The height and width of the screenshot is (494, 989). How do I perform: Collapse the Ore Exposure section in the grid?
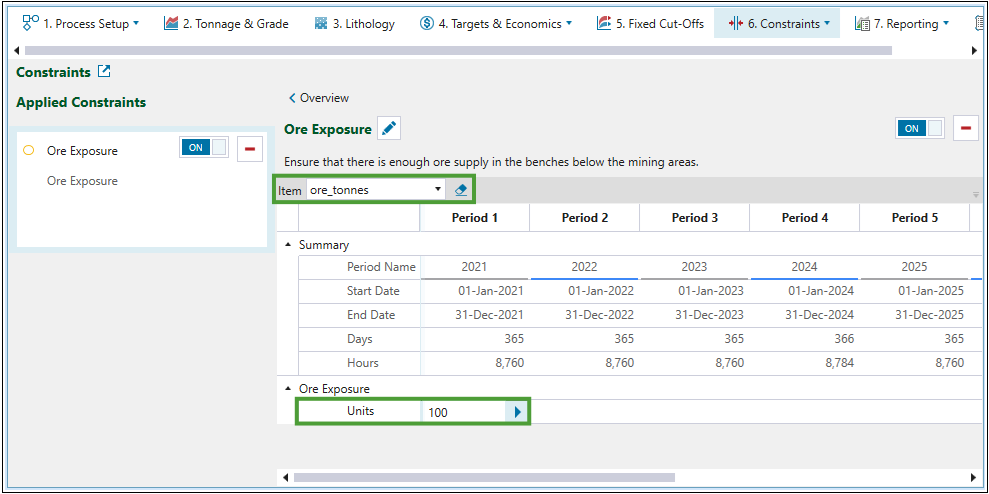(289, 389)
